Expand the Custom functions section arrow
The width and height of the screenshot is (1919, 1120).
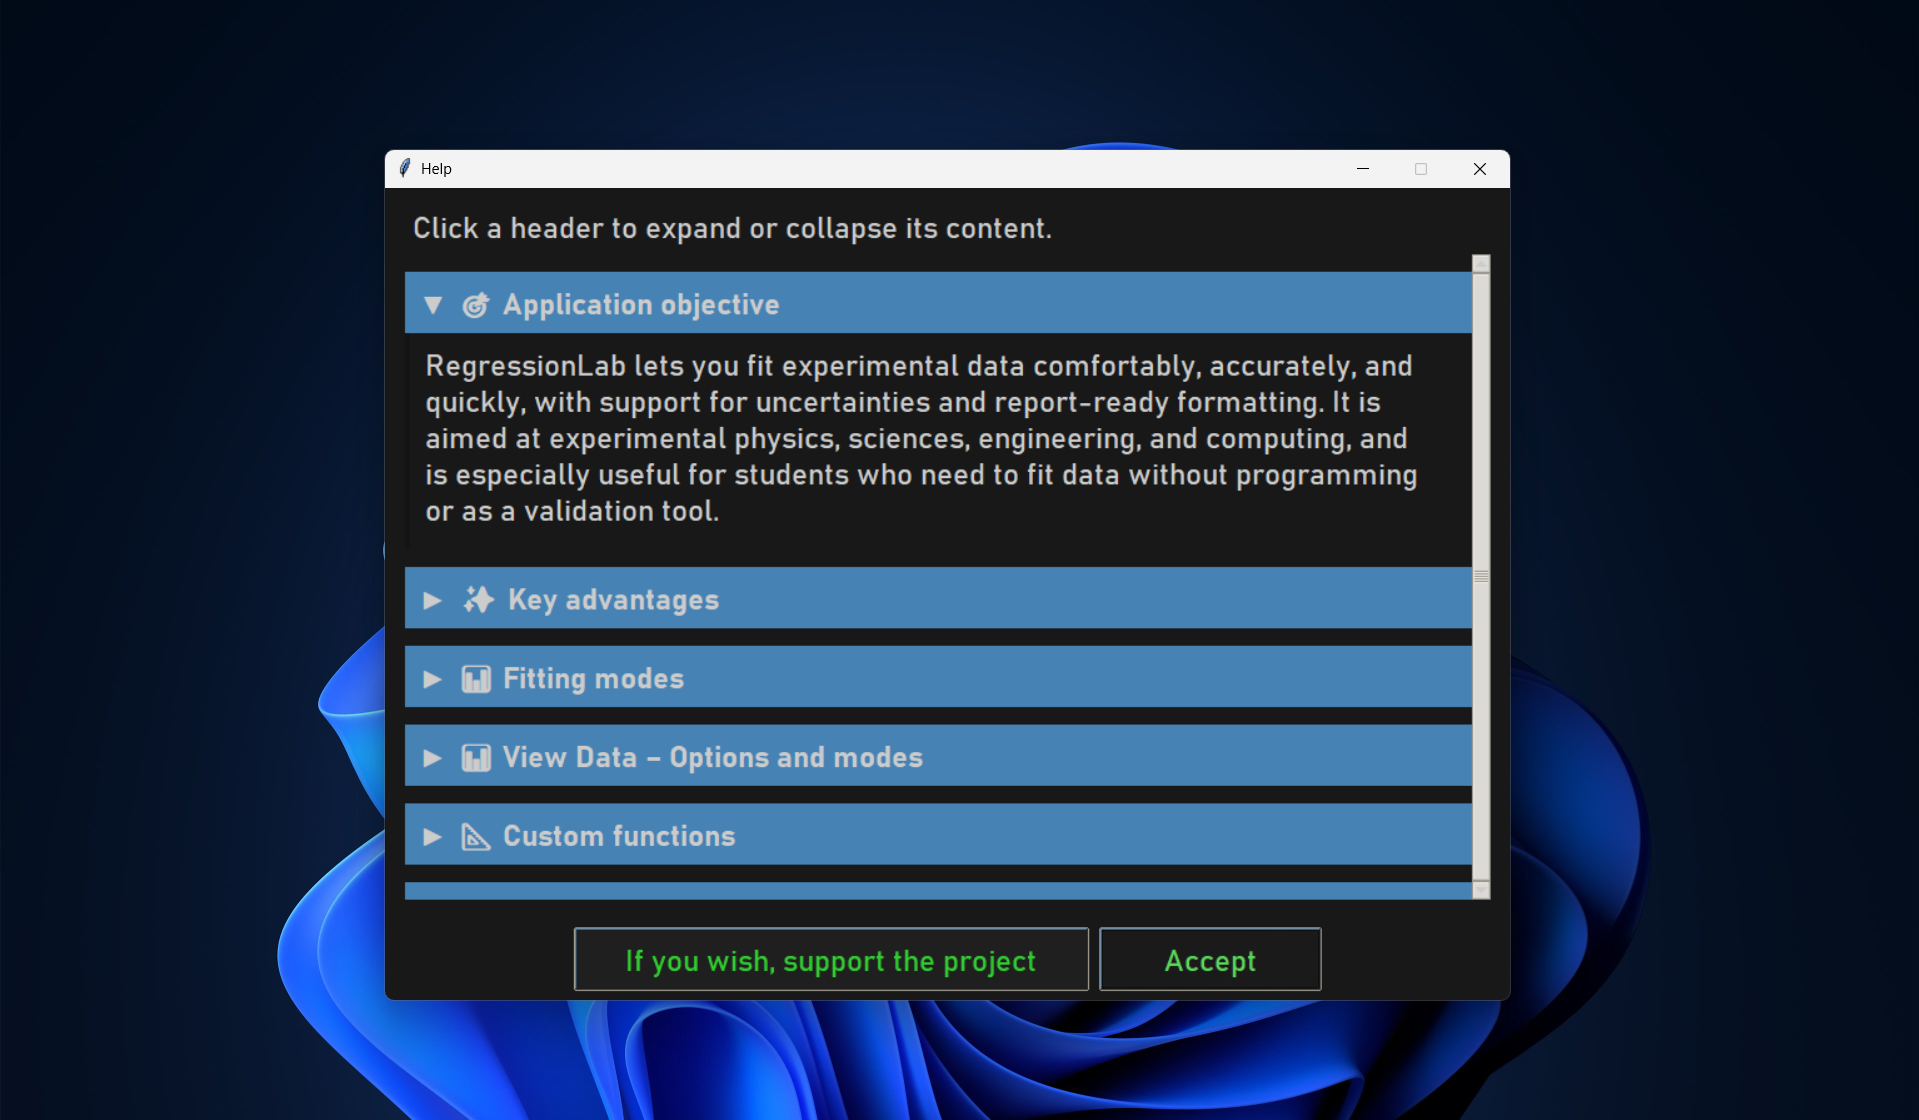click(433, 837)
